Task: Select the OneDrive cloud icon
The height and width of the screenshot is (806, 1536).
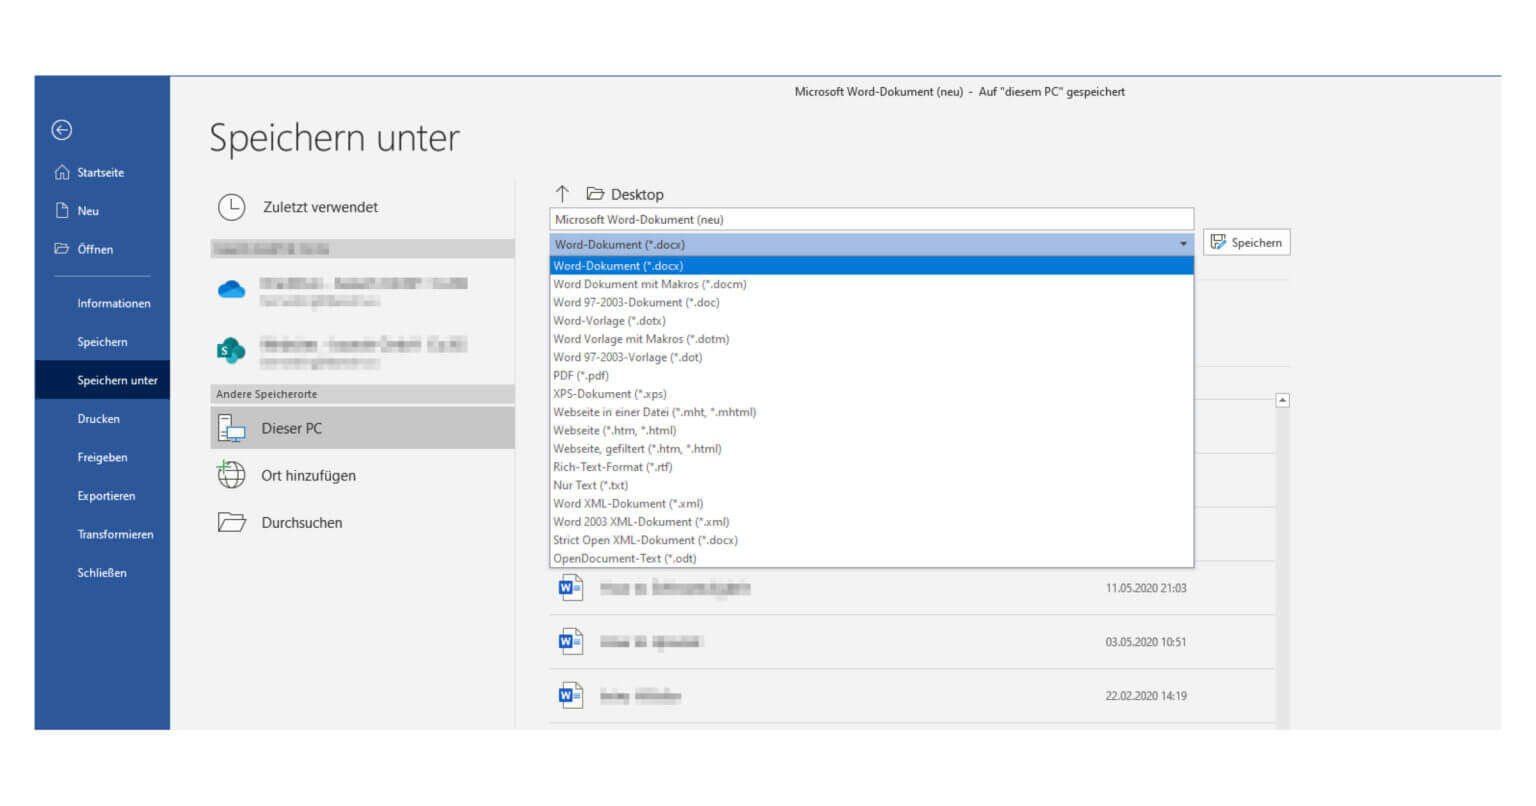Action: (x=231, y=290)
